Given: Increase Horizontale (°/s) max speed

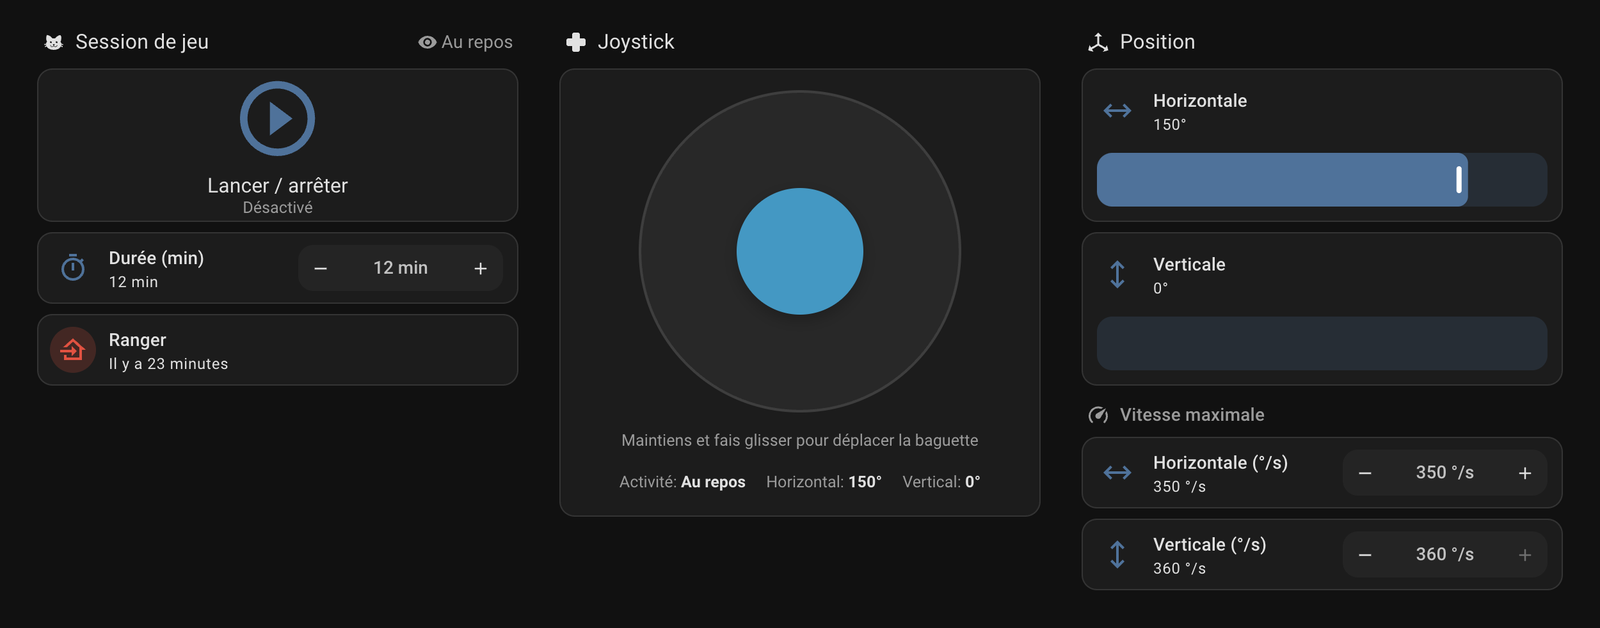Looking at the screenshot, I should 1525,473.
